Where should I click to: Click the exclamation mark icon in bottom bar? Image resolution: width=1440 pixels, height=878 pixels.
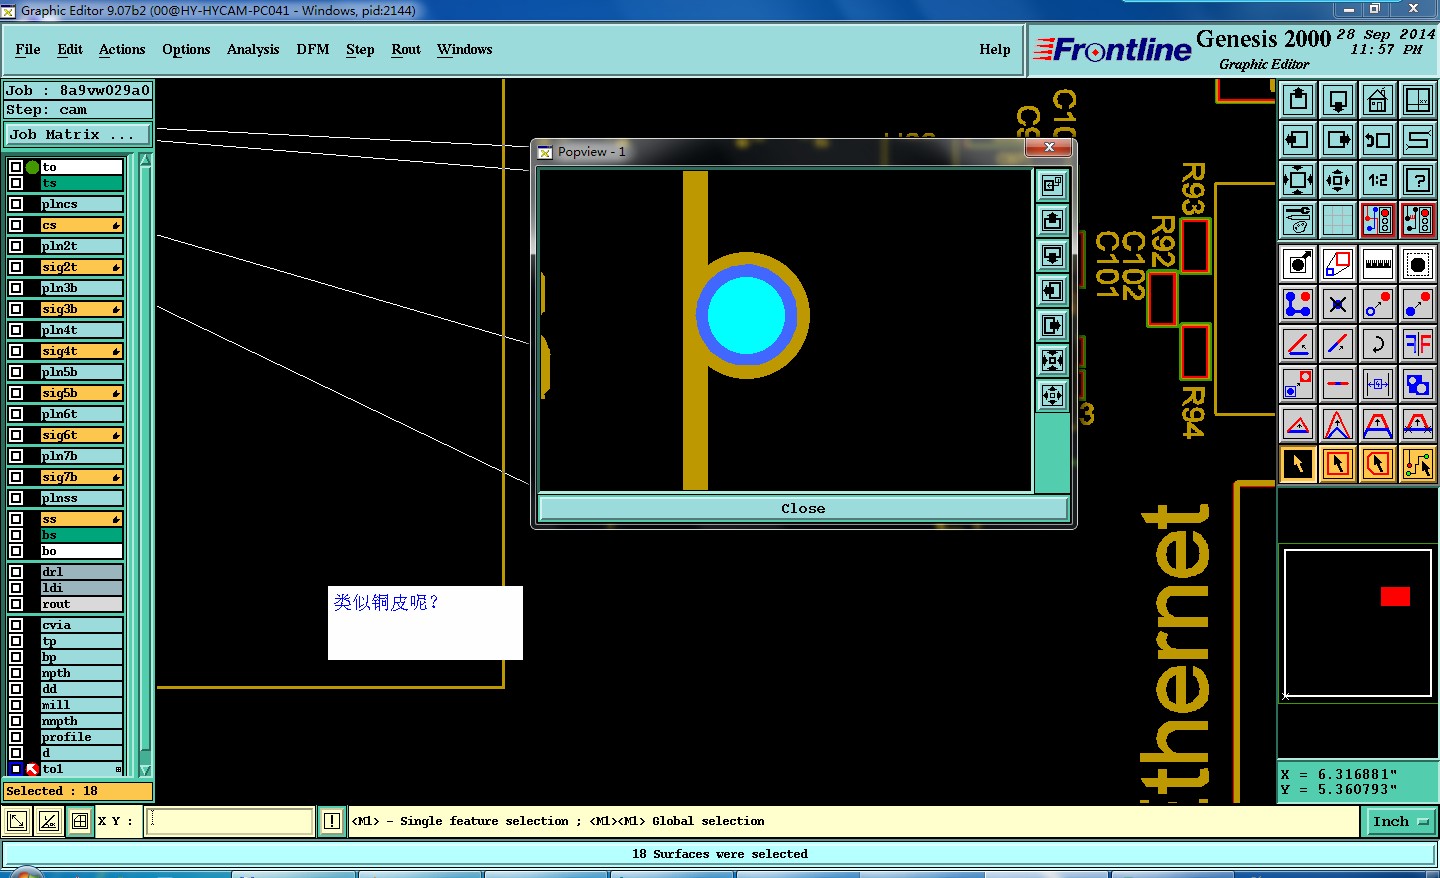(x=332, y=821)
